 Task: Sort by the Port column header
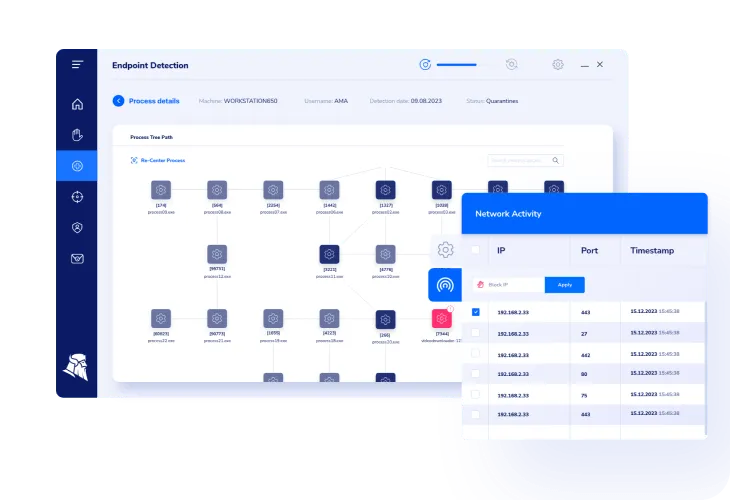[x=589, y=250]
